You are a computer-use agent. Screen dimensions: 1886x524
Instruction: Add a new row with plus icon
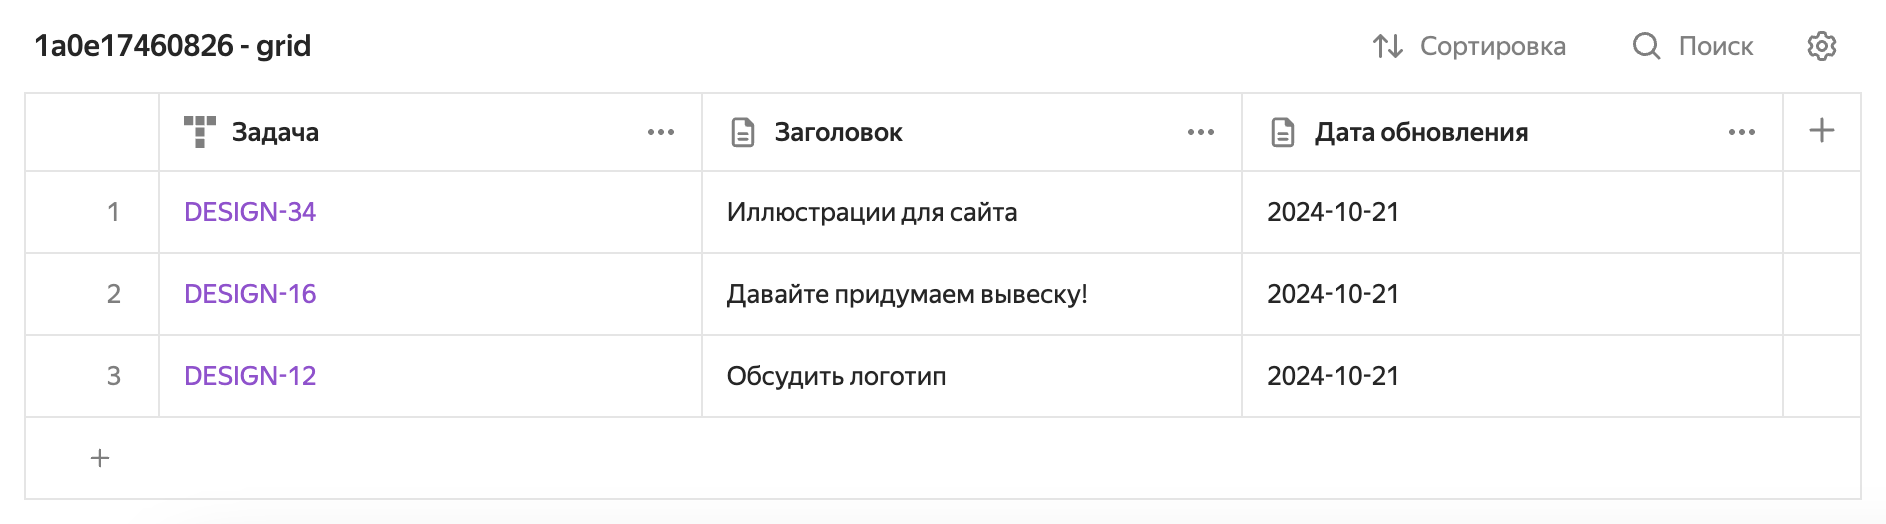coord(100,458)
